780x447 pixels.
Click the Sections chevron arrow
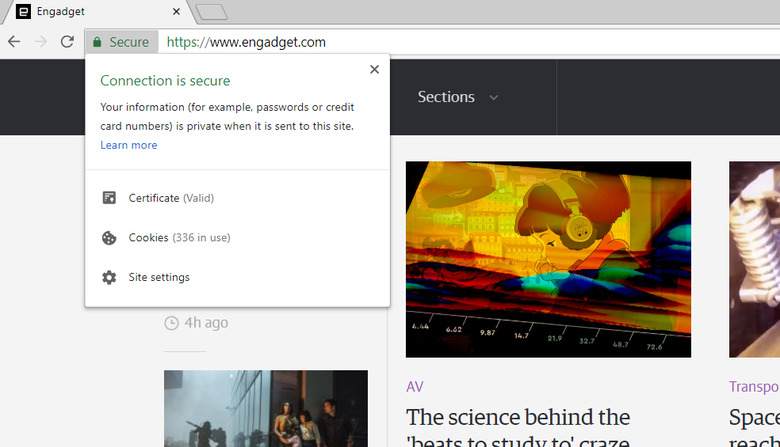point(493,97)
